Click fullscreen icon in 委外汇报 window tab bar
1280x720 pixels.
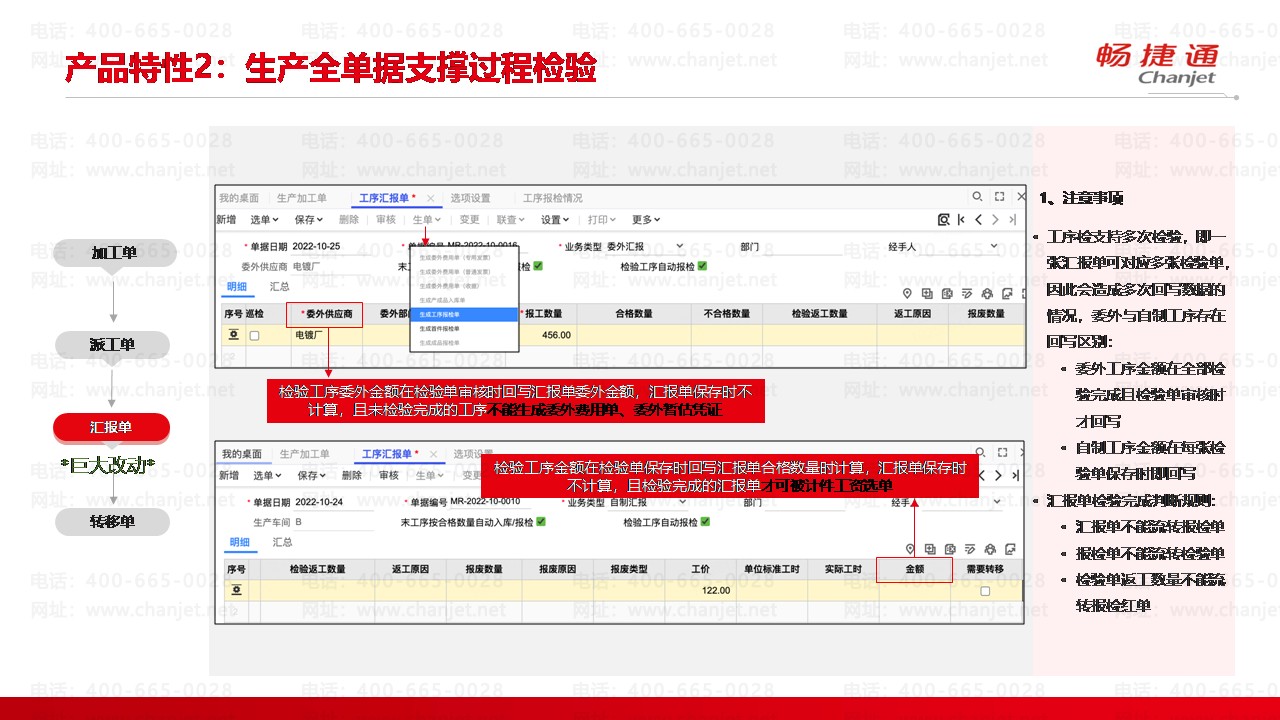point(1000,196)
